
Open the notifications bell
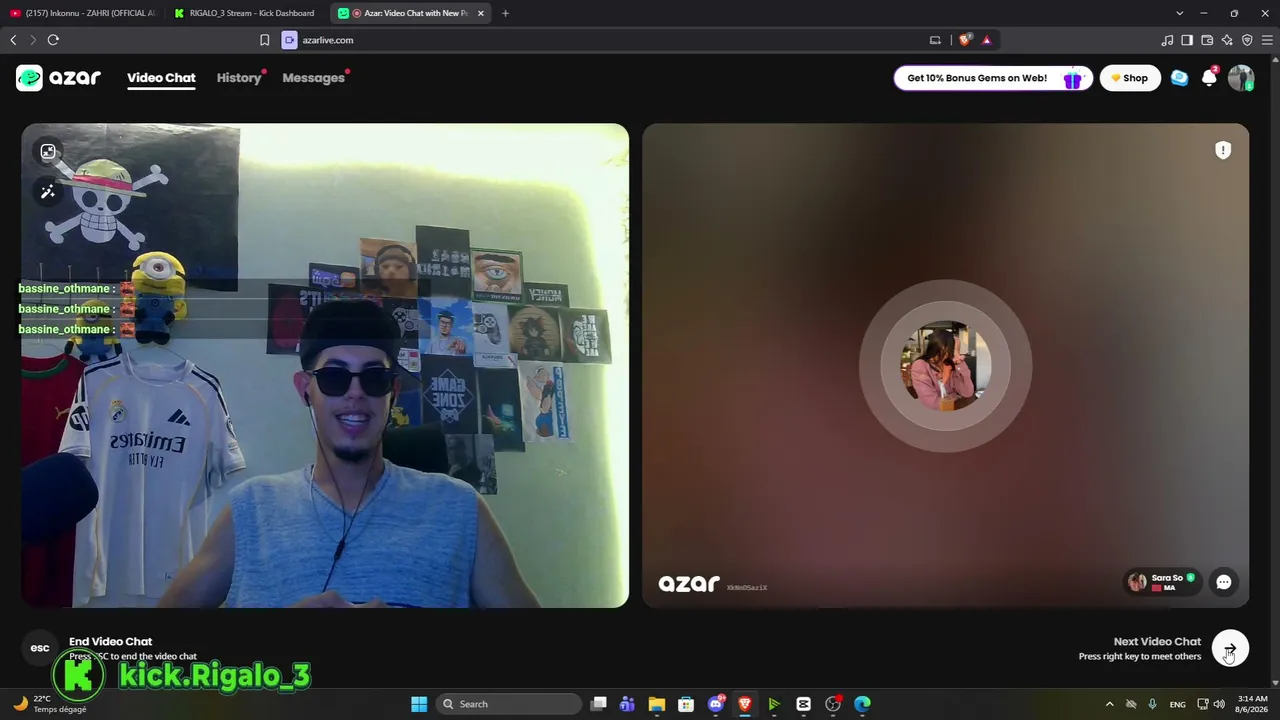pyautogui.click(x=1209, y=78)
